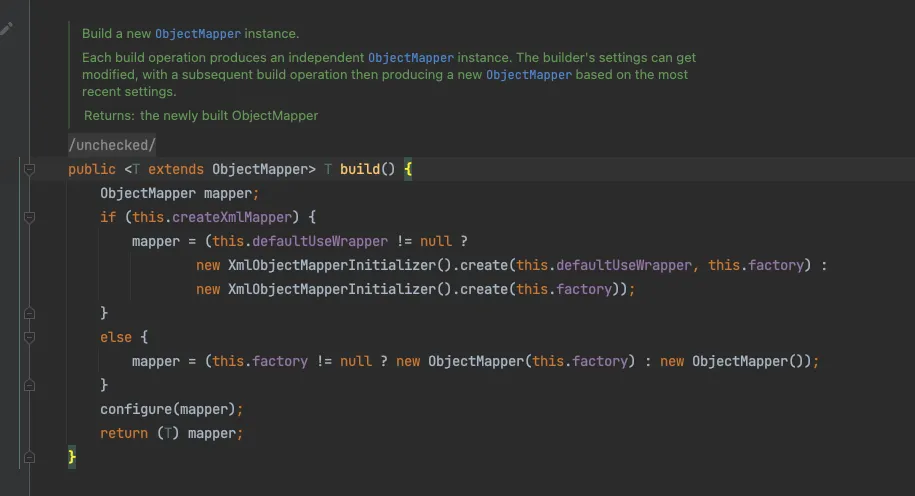Viewport: 915px width, 496px height.
Task: Open ObjectMapper link in first doc line
Action: [x=198, y=34]
